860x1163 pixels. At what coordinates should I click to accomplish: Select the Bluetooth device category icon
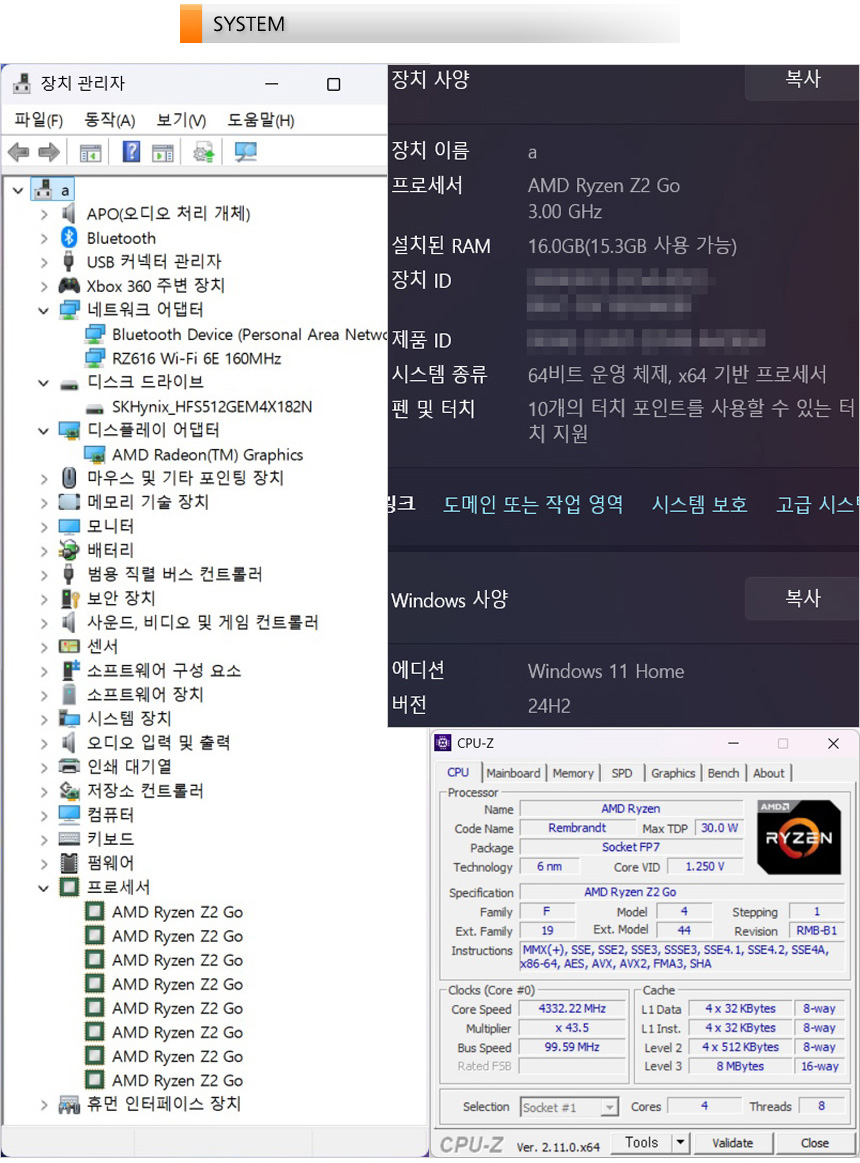coord(69,238)
